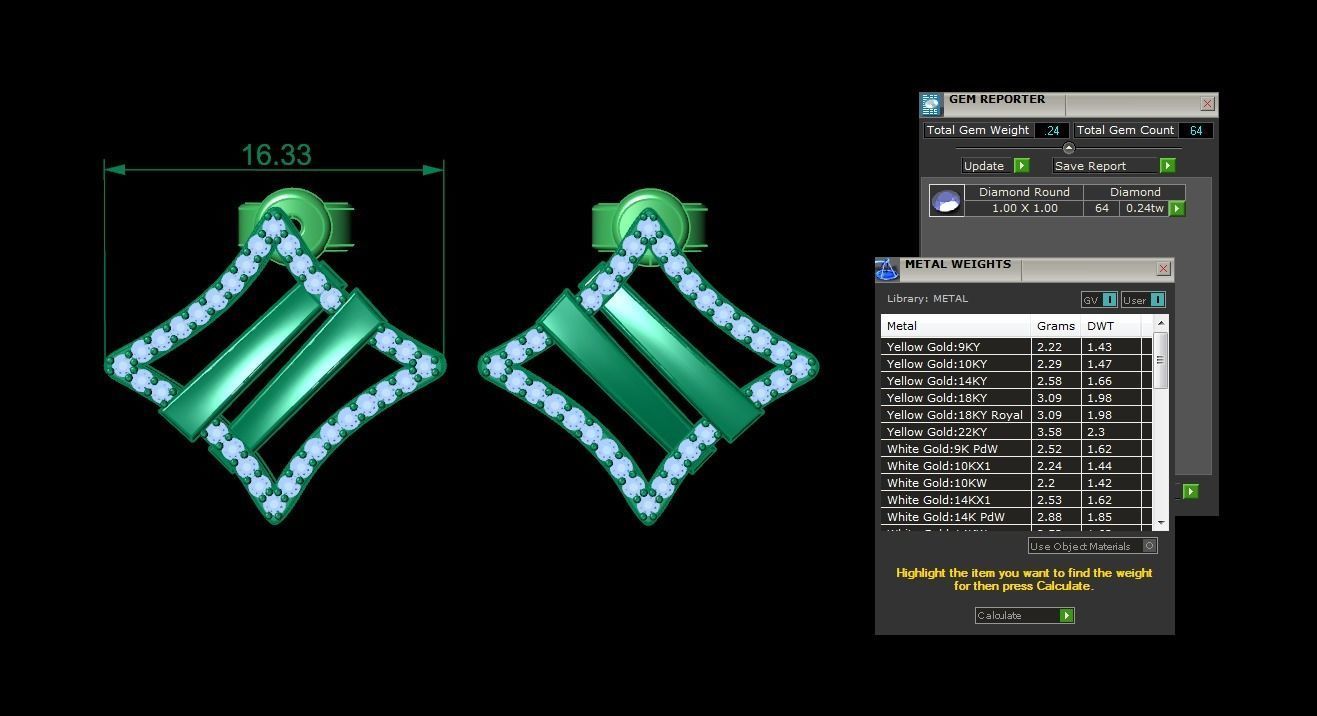Click the Library: METAL label
Viewport: 1317px width, 716px height.
click(927, 299)
